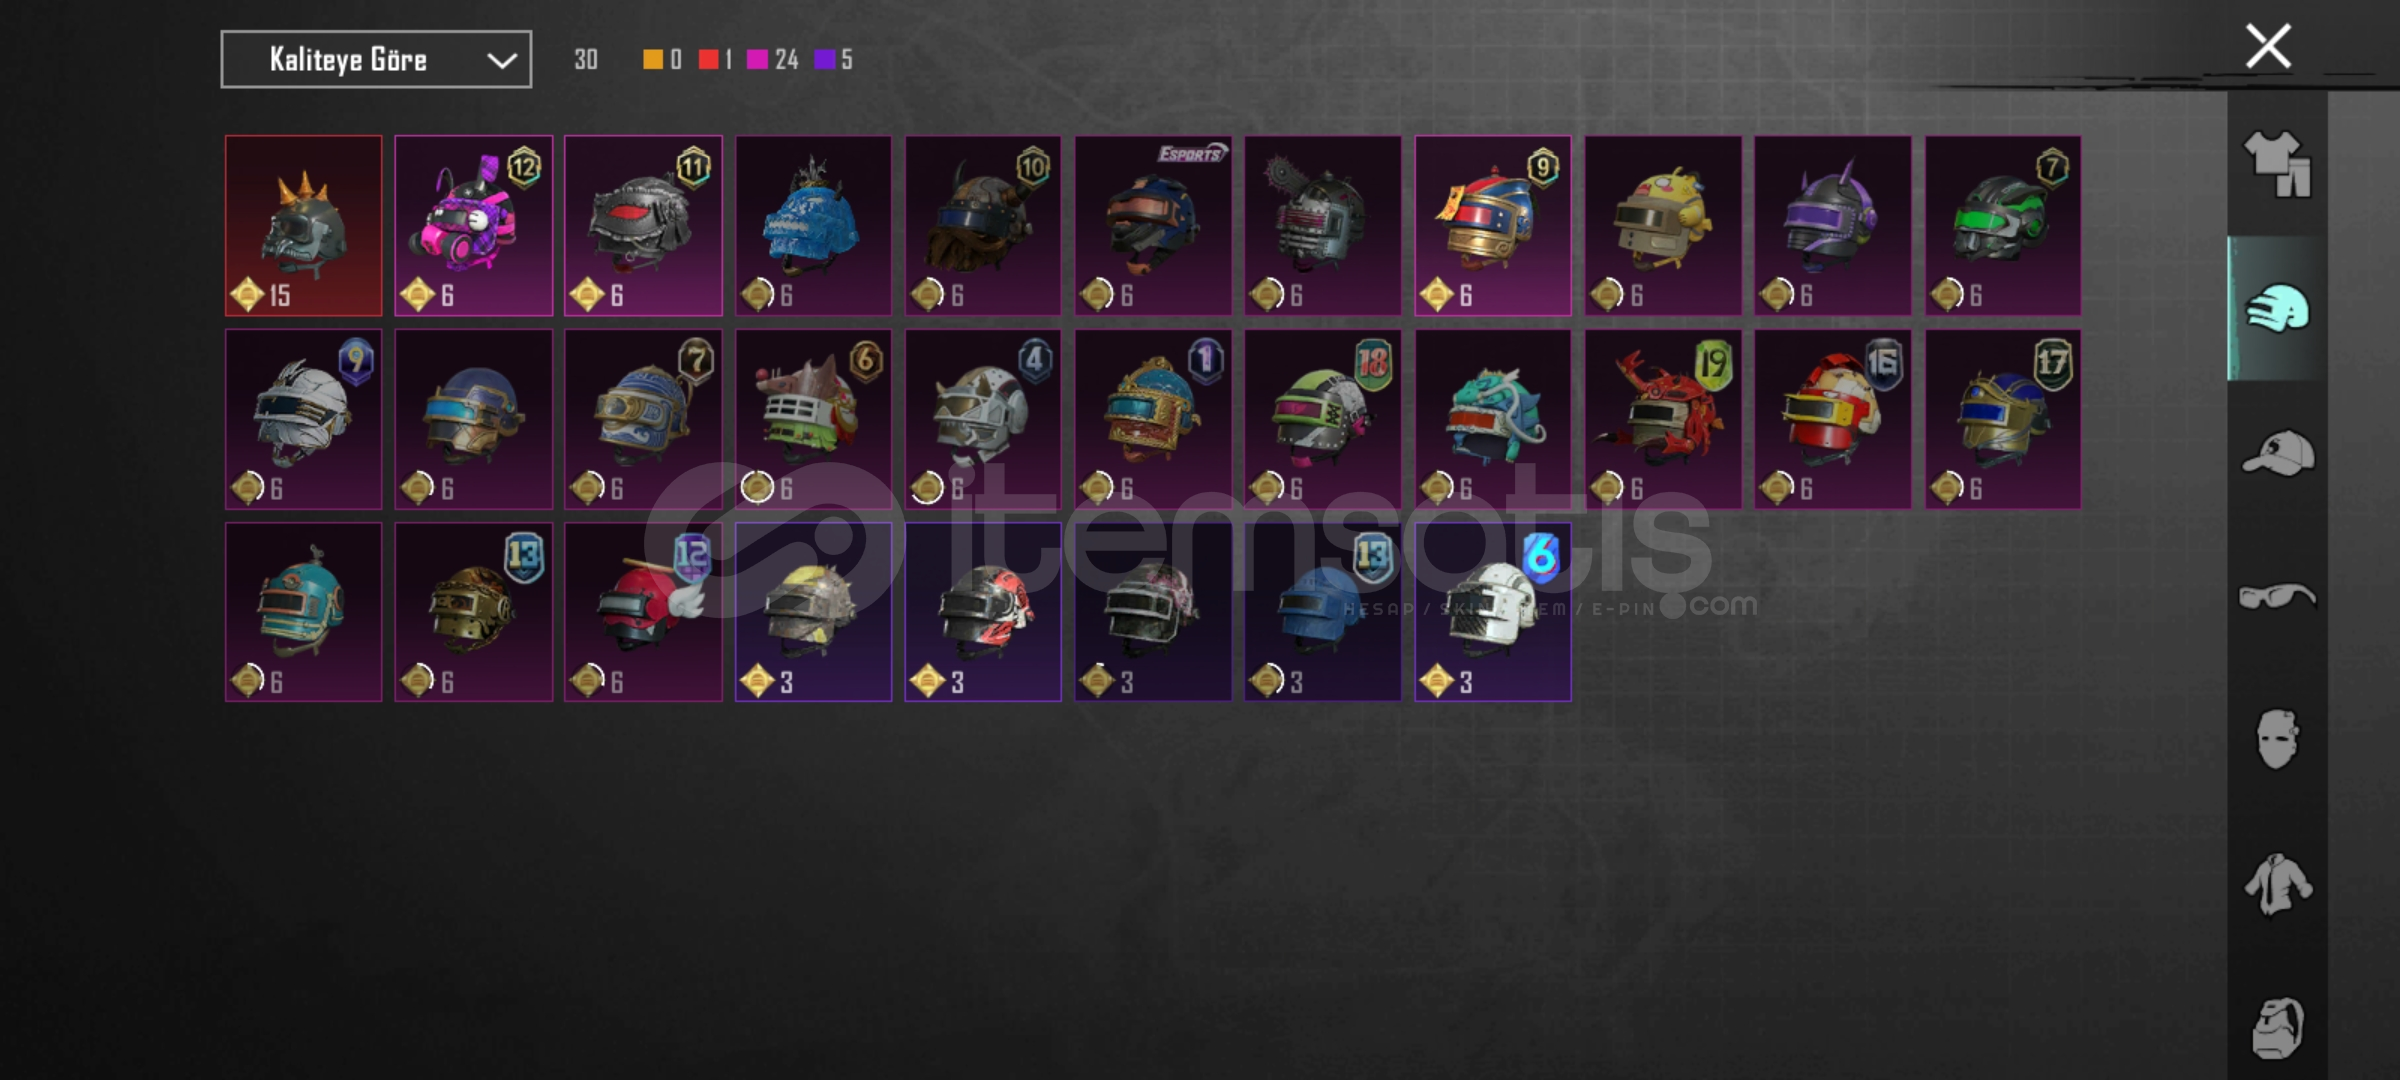Image resolution: width=2400 pixels, height=1080 pixels.
Task: Select the helmet category in sidebar
Action: click(x=2277, y=309)
